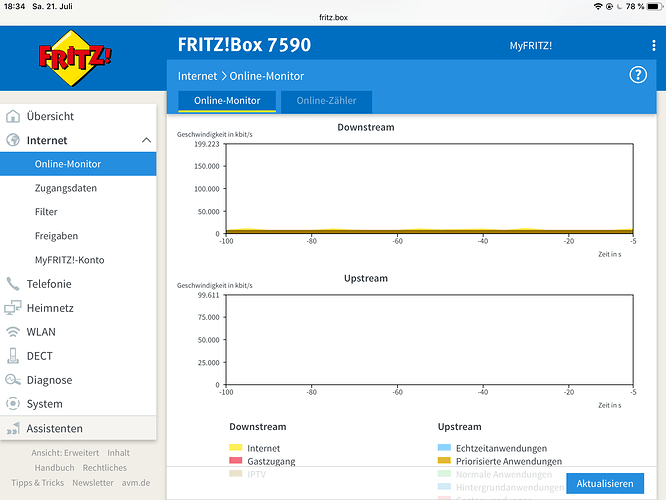Select Online-Monitor in the sidebar
This screenshot has height=500, width=666.
(x=78, y=164)
